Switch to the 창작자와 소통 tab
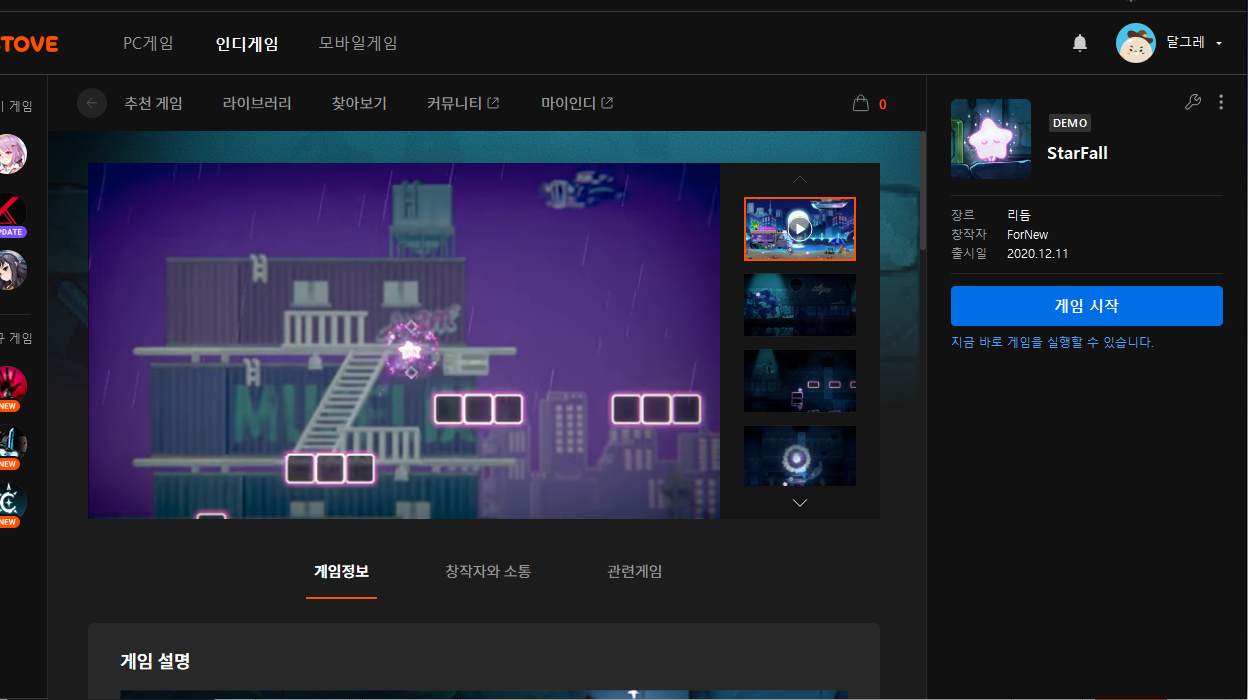The image size is (1248, 700). [x=488, y=572]
